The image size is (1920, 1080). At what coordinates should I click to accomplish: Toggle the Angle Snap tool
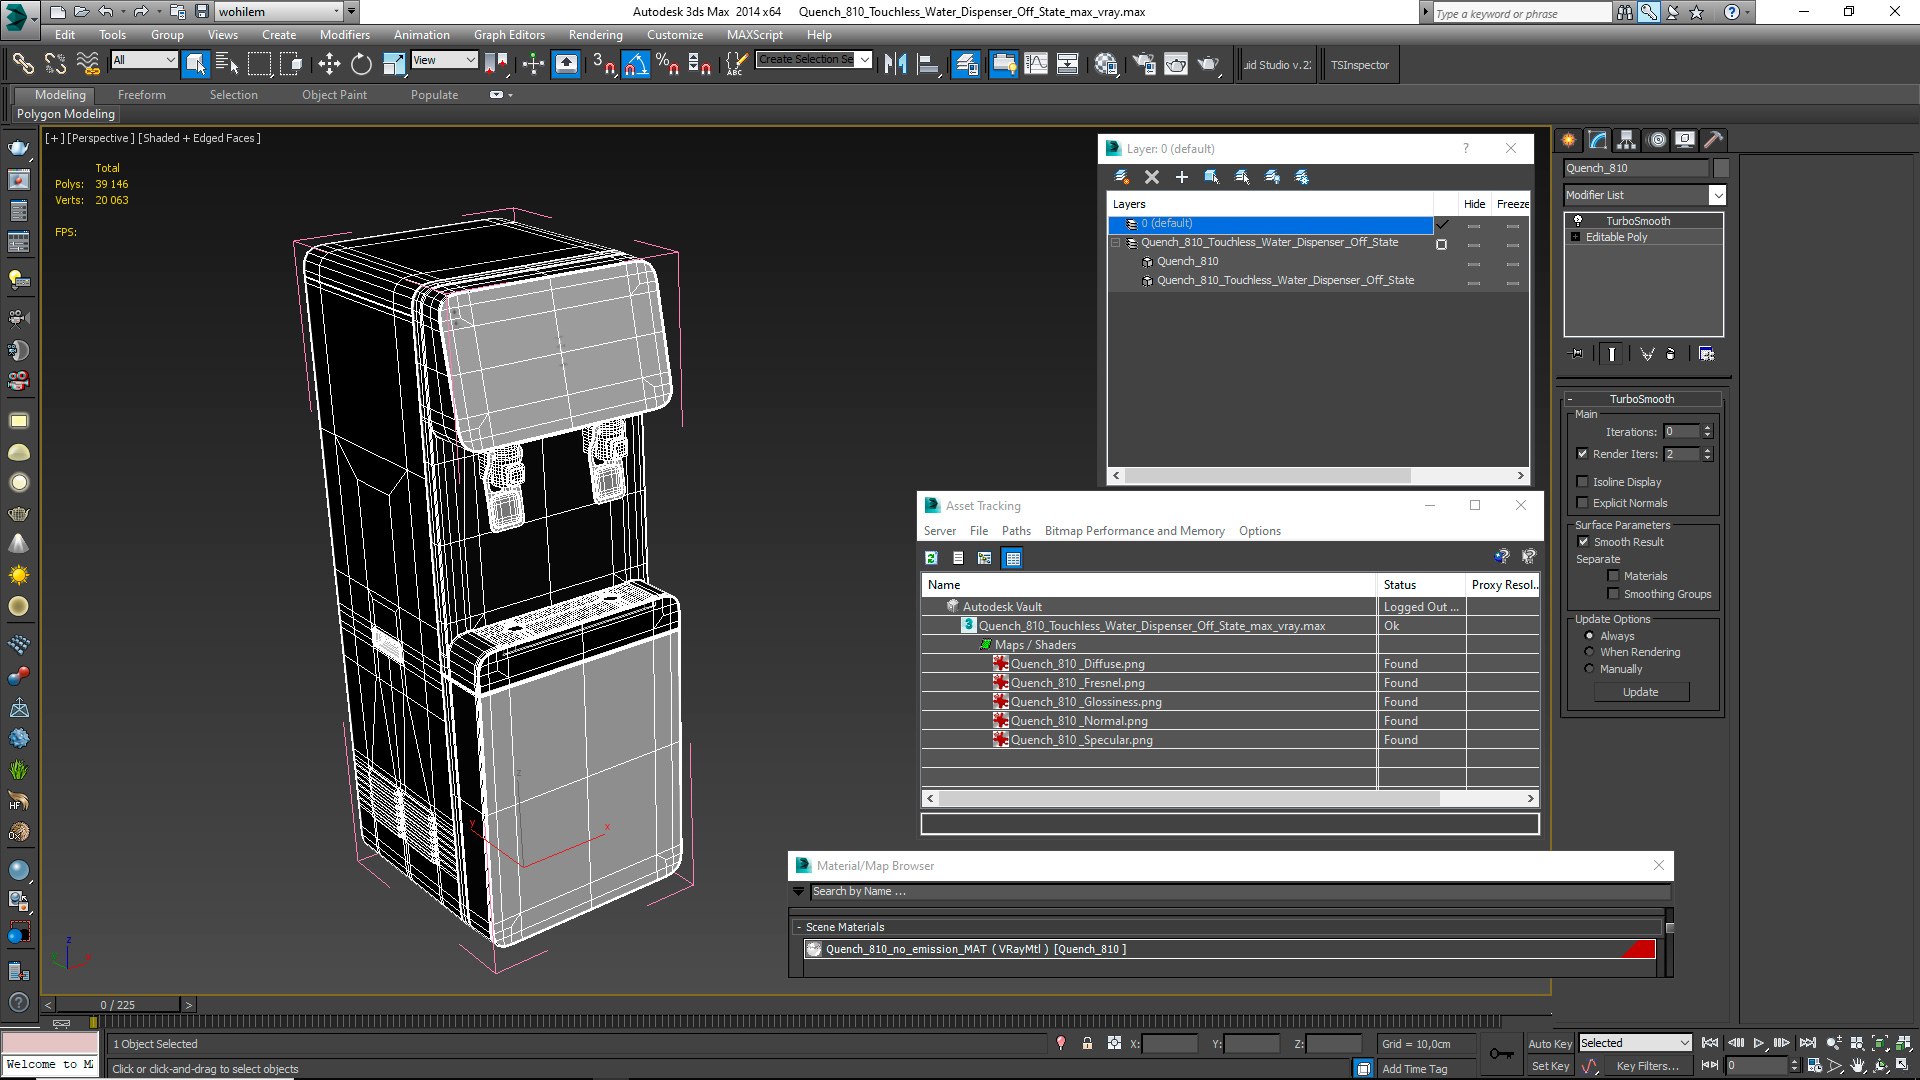coord(636,65)
